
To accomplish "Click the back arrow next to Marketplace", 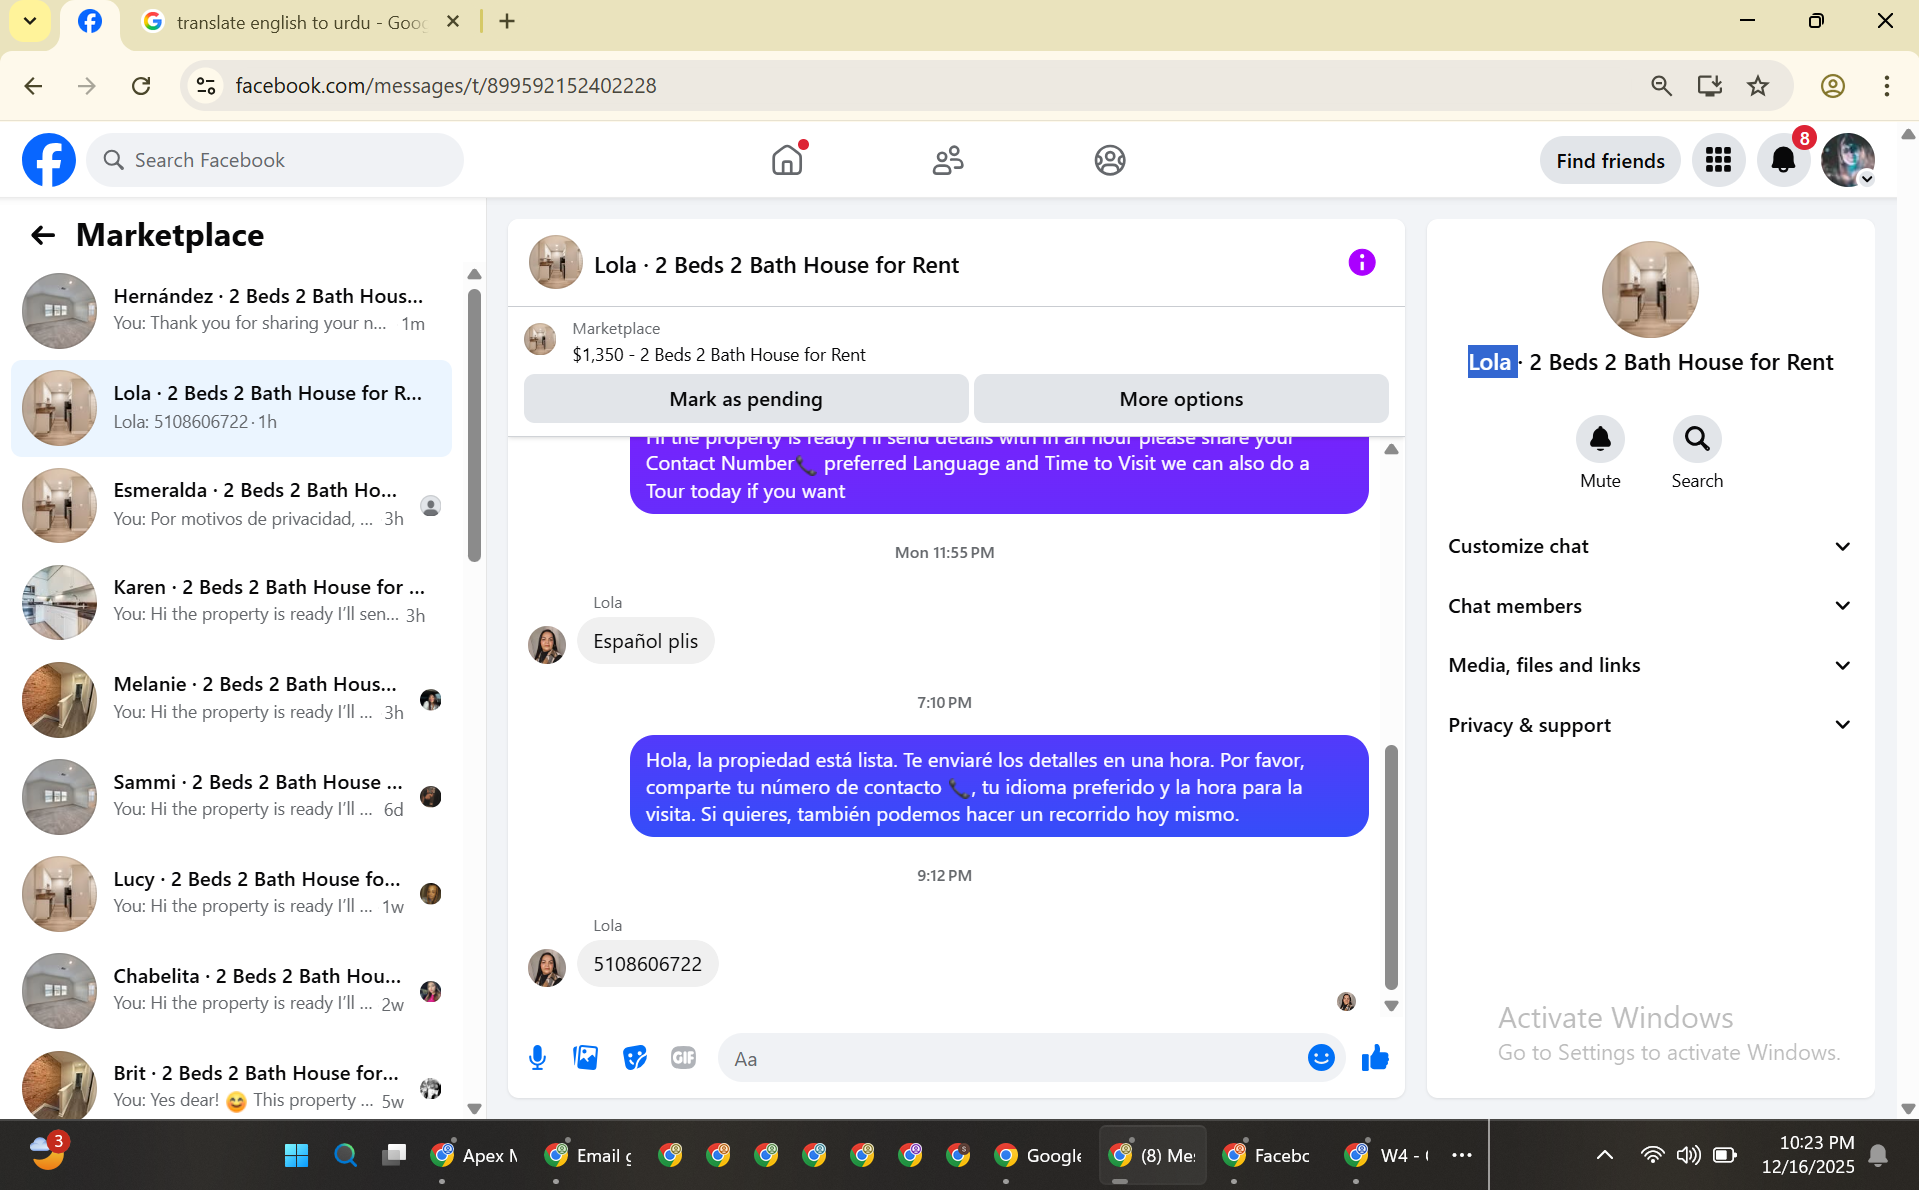I will tap(42, 235).
